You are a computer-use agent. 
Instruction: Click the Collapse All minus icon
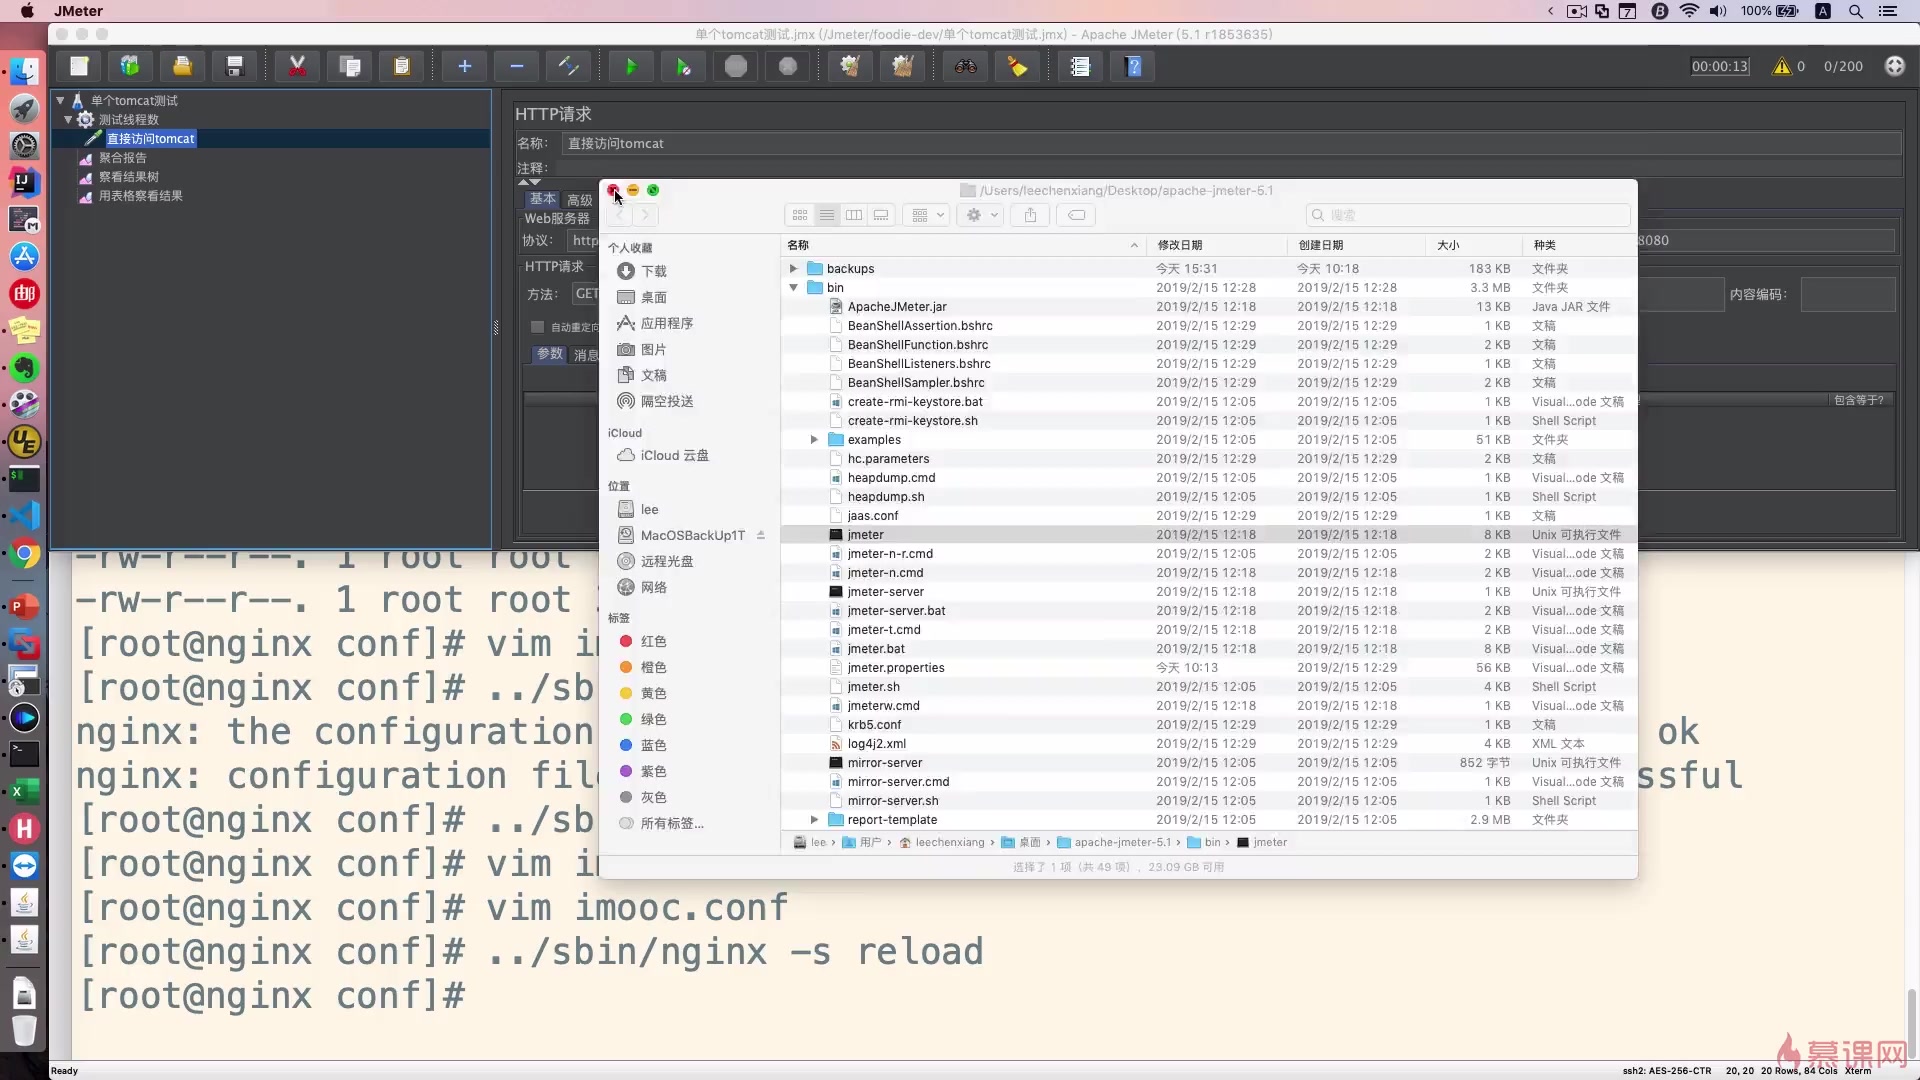coord(516,66)
